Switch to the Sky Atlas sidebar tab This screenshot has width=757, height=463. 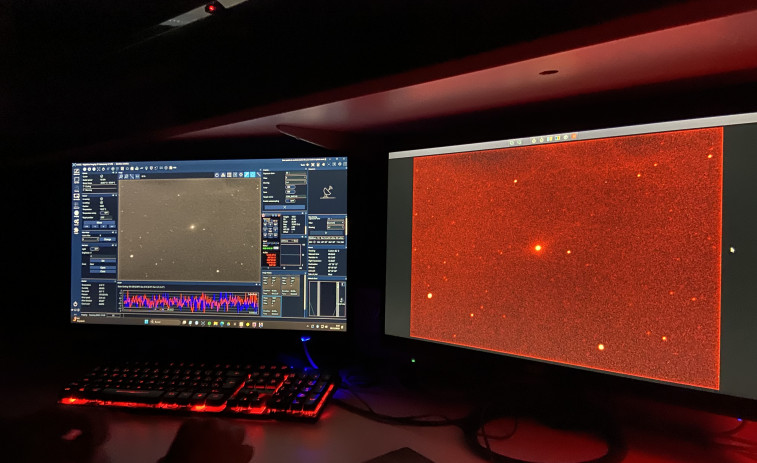tap(76, 182)
